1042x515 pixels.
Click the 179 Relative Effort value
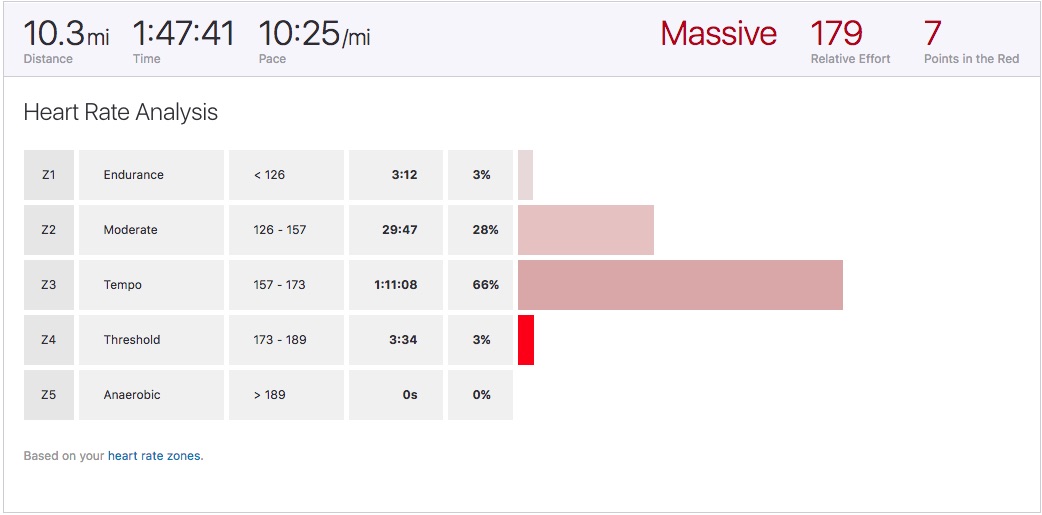click(837, 34)
